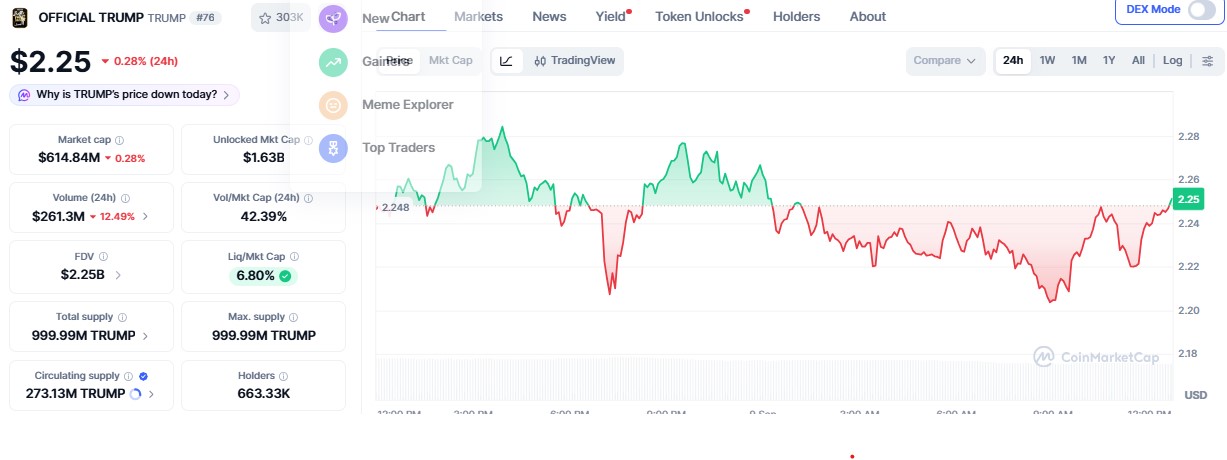Open the Chart tab
This screenshot has height=460, width=1227.
408,16
